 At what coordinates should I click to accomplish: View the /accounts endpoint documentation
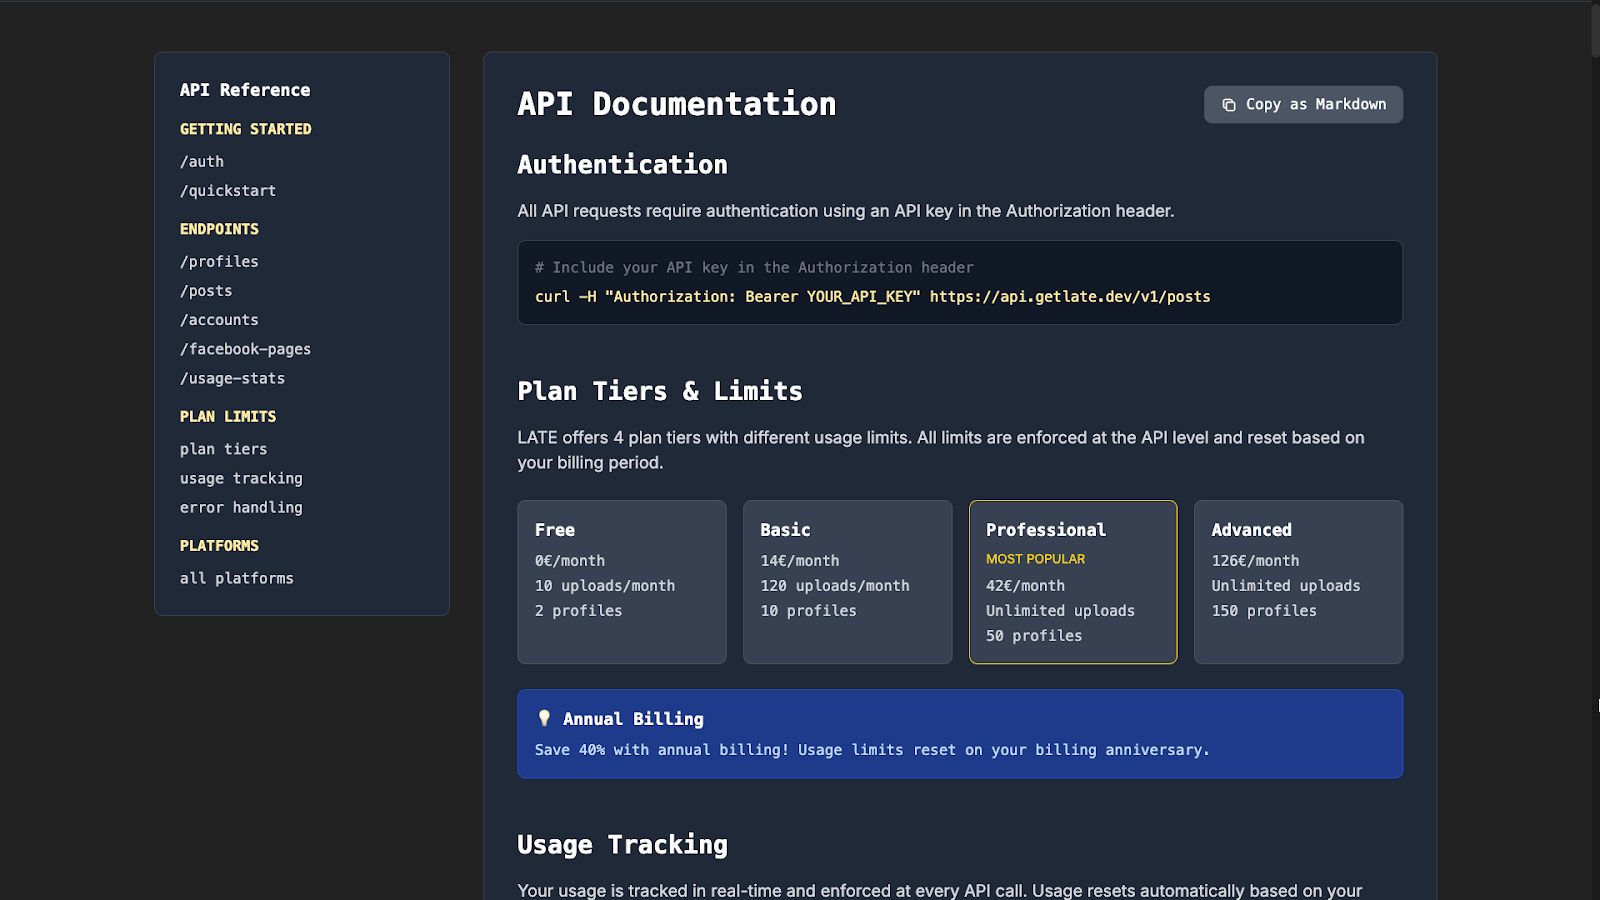(x=219, y=319)
